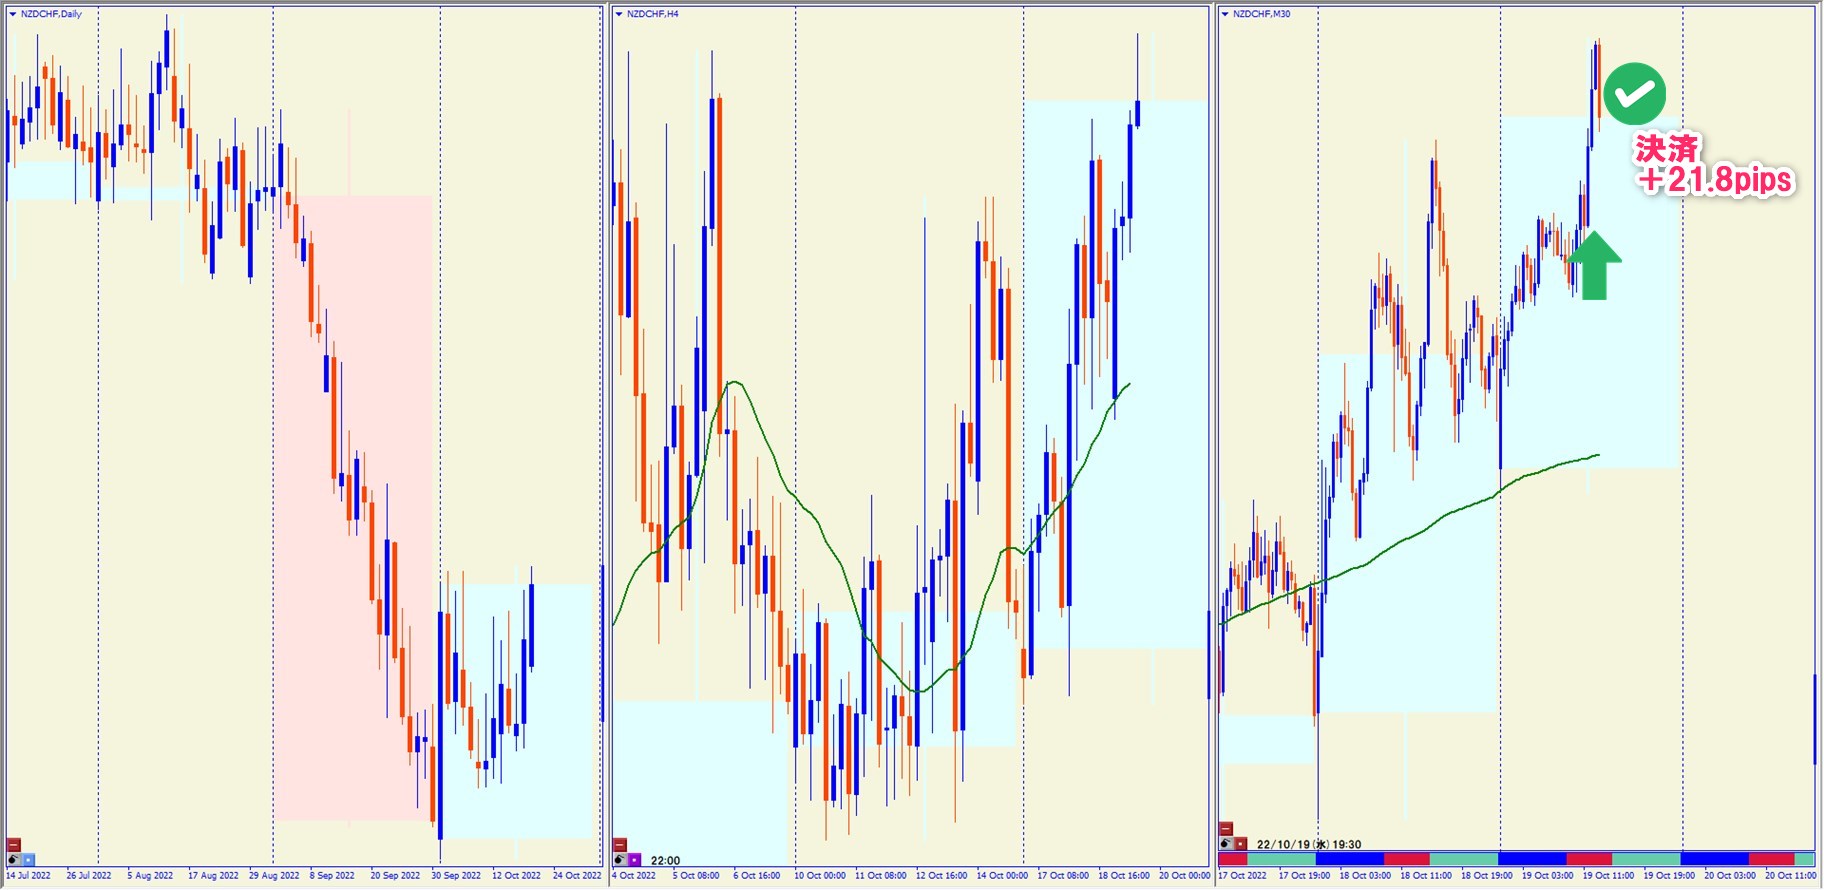Click the 19 Oct 19:00 date on M30 axis
Viewport: 1824px width, 890px height.
pyautogui.click(x=1669, y=876)
